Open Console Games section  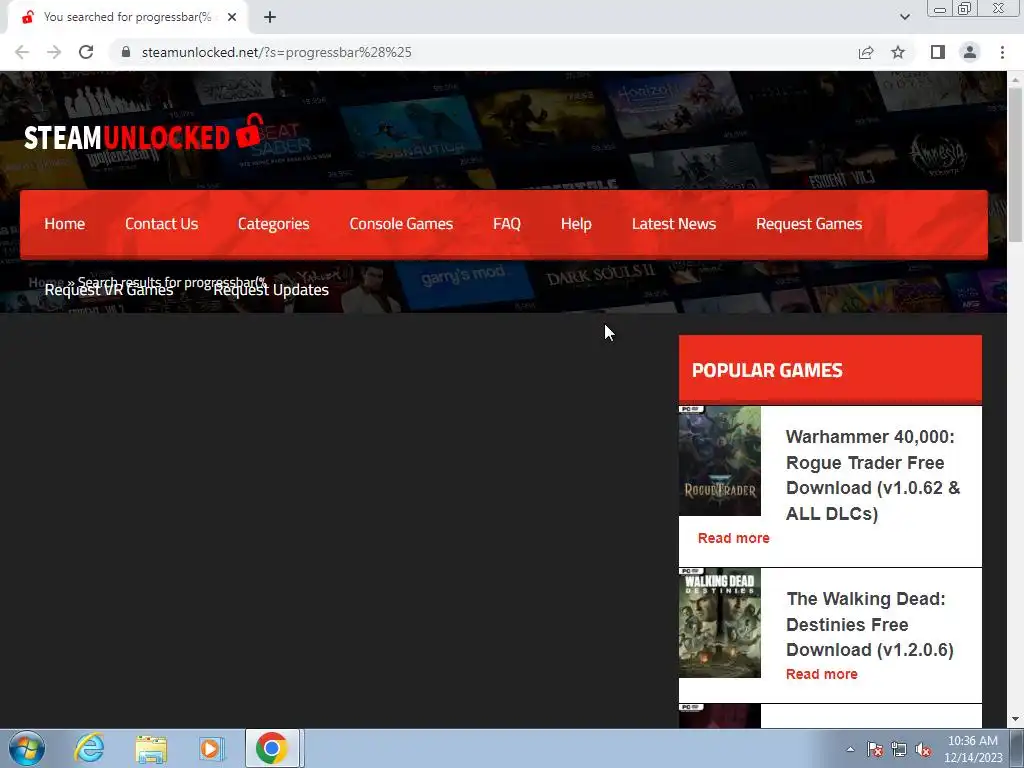click(401, 224)
